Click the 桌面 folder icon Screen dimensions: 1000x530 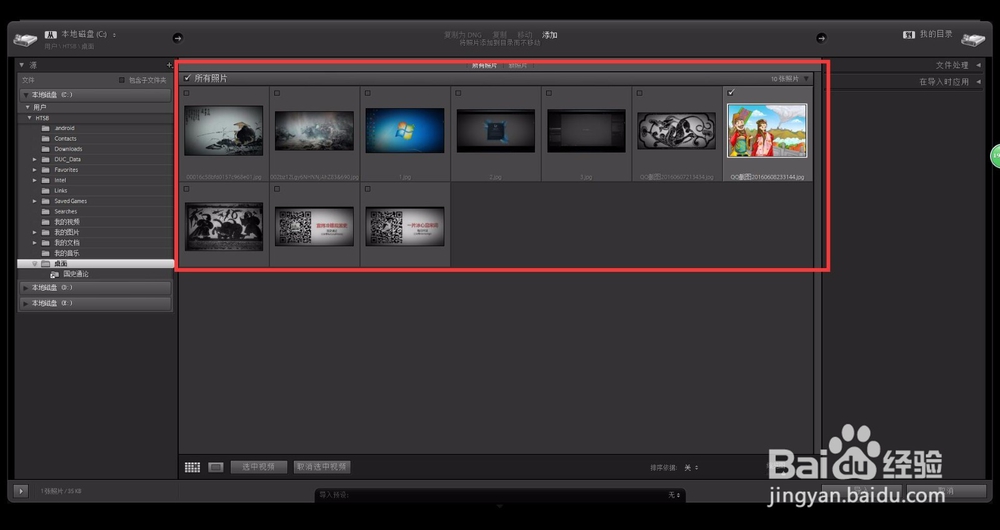(45, 263)
